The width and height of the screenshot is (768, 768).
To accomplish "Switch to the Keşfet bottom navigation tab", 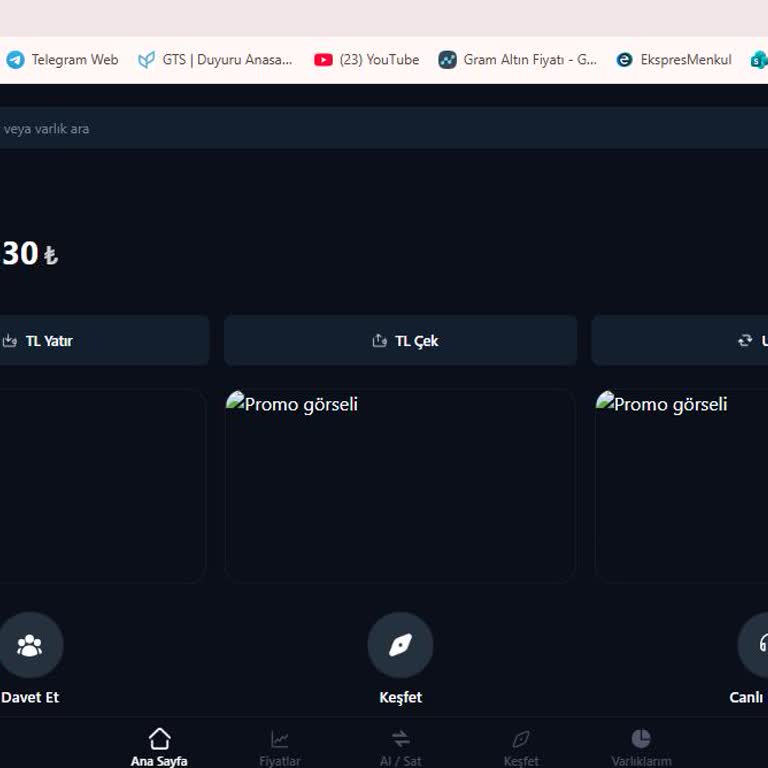I will pyautogui.click(x=521, y=747).
